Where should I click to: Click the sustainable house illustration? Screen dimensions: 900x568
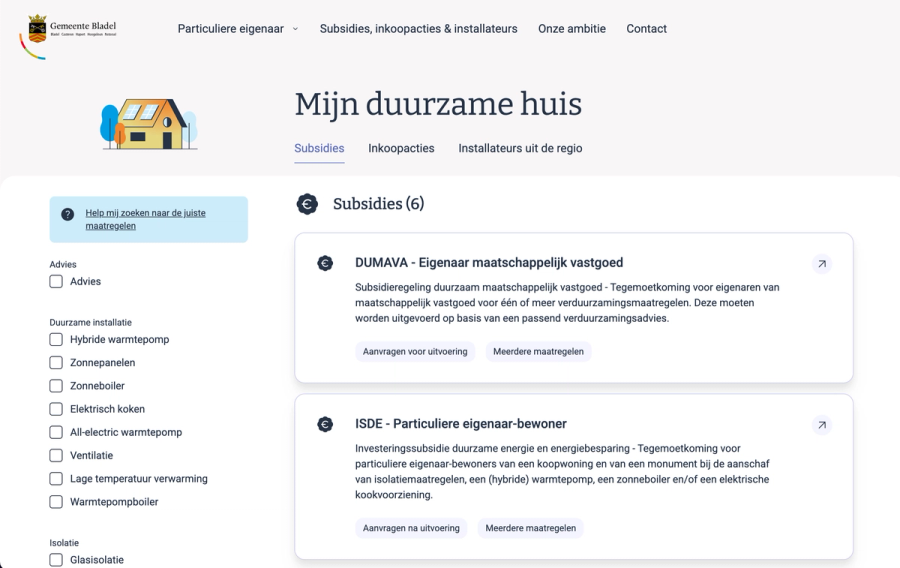[149, 124]
